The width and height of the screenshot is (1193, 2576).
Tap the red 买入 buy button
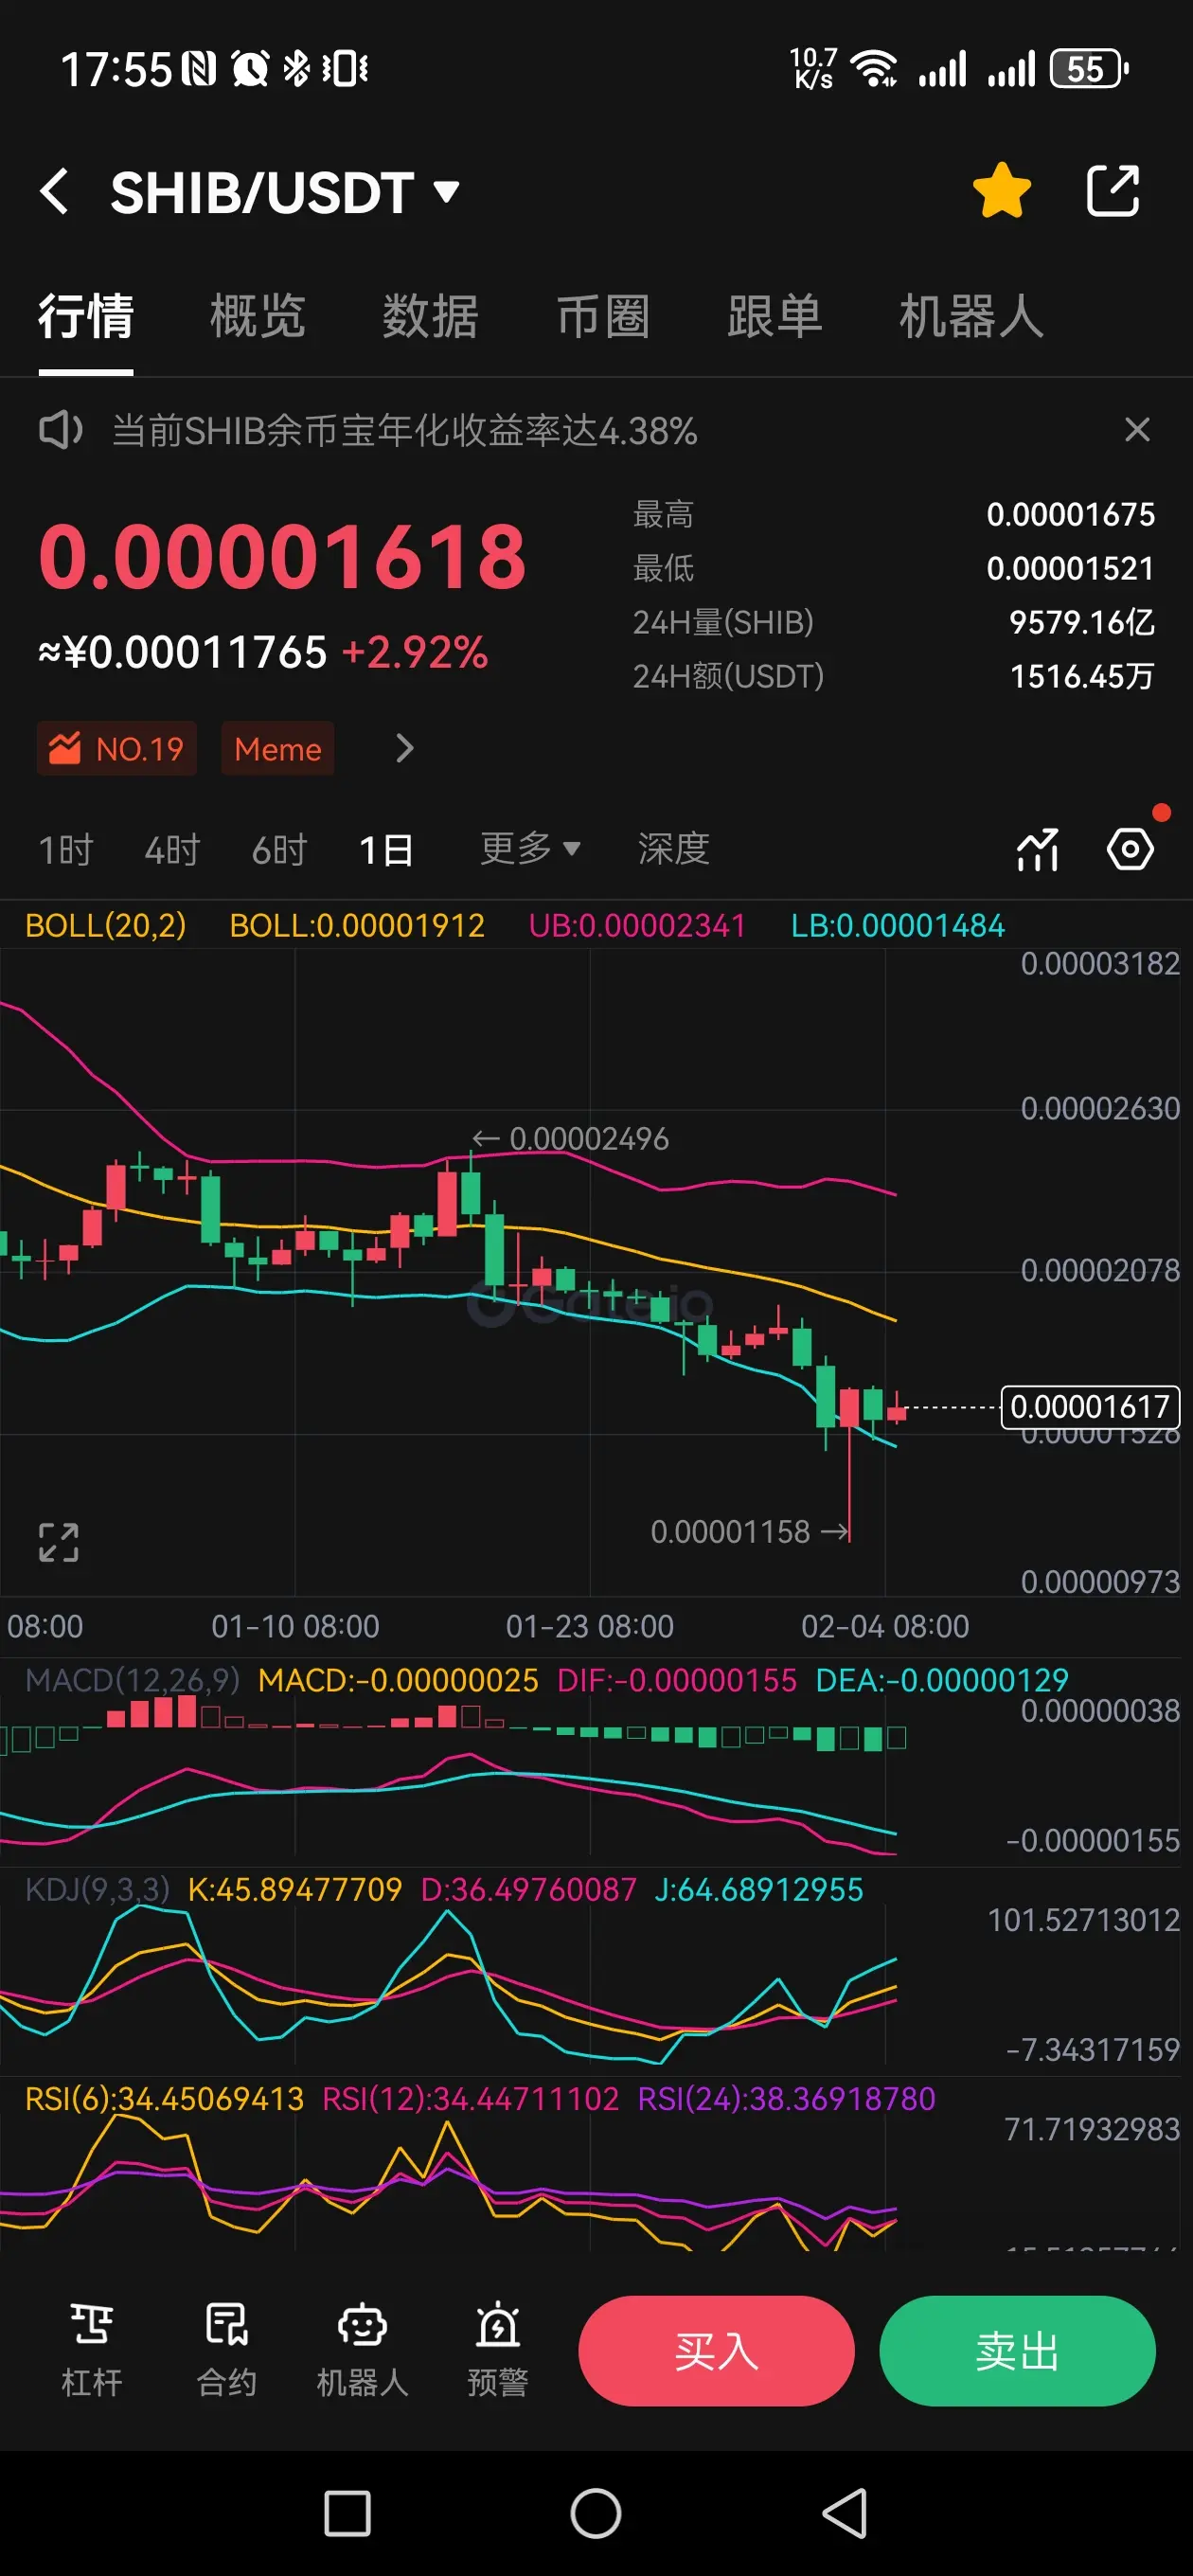[716, 2351]
